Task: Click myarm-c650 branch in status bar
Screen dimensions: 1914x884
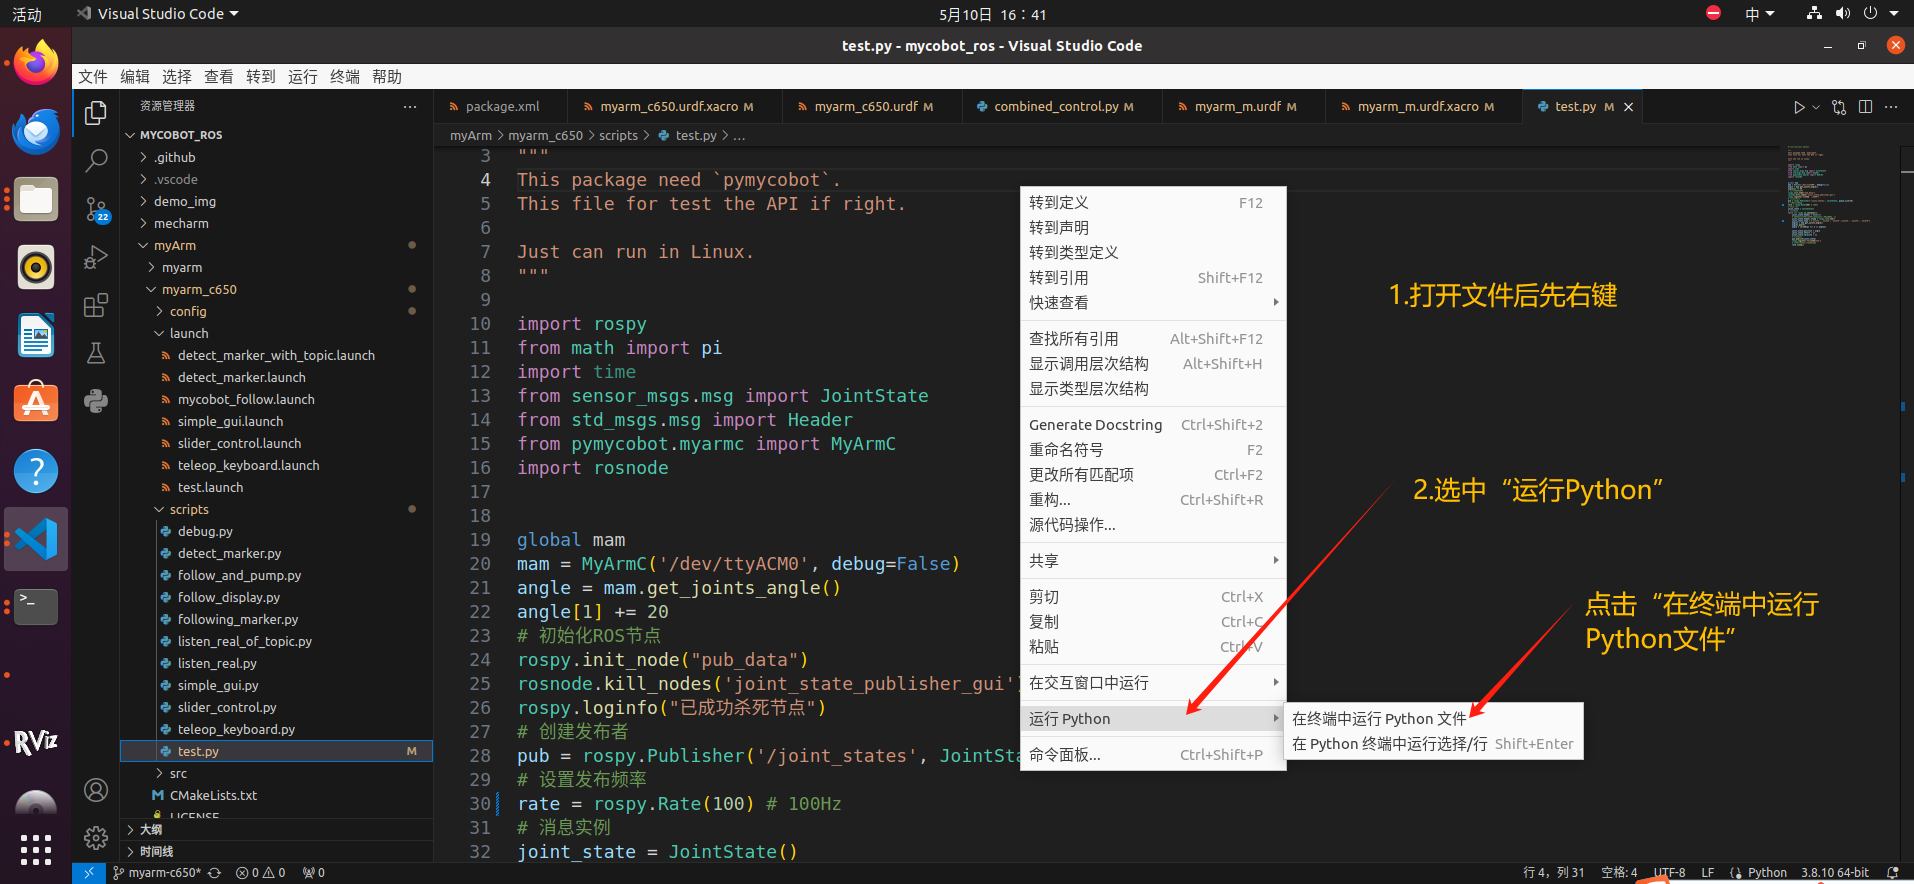Action: pos(157,873)
